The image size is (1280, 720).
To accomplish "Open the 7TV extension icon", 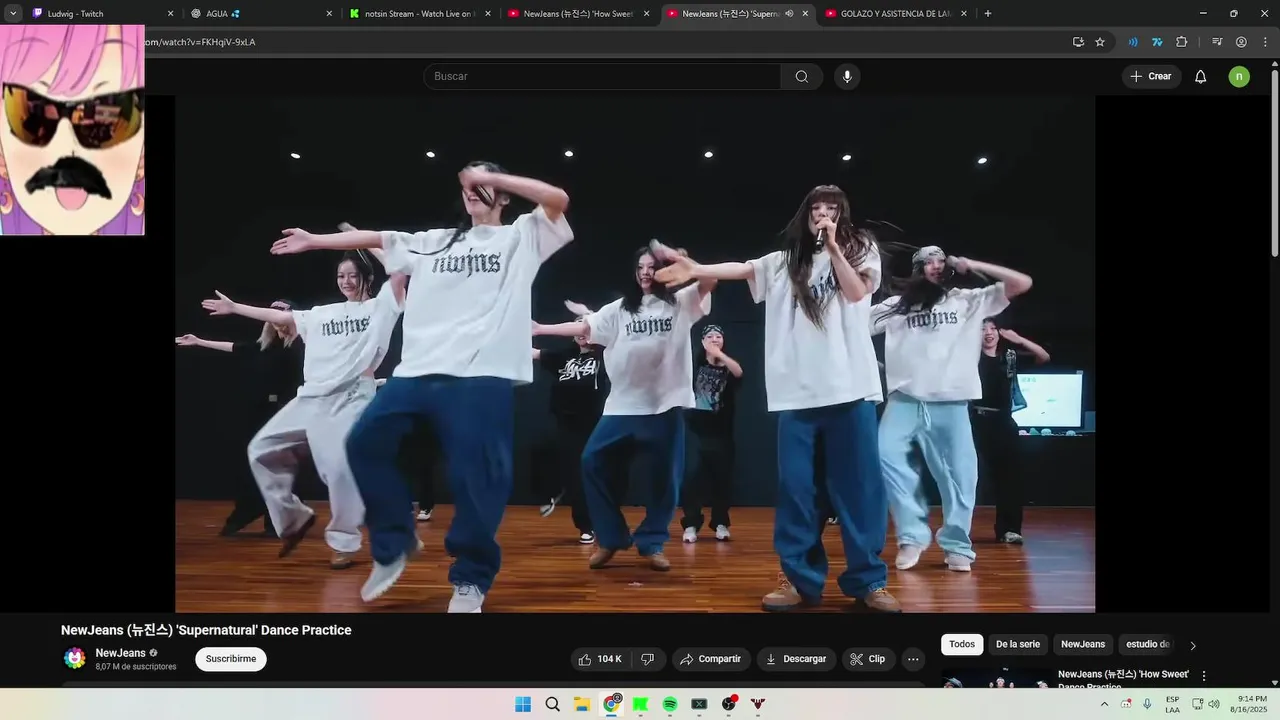I will coord(1157,42).
